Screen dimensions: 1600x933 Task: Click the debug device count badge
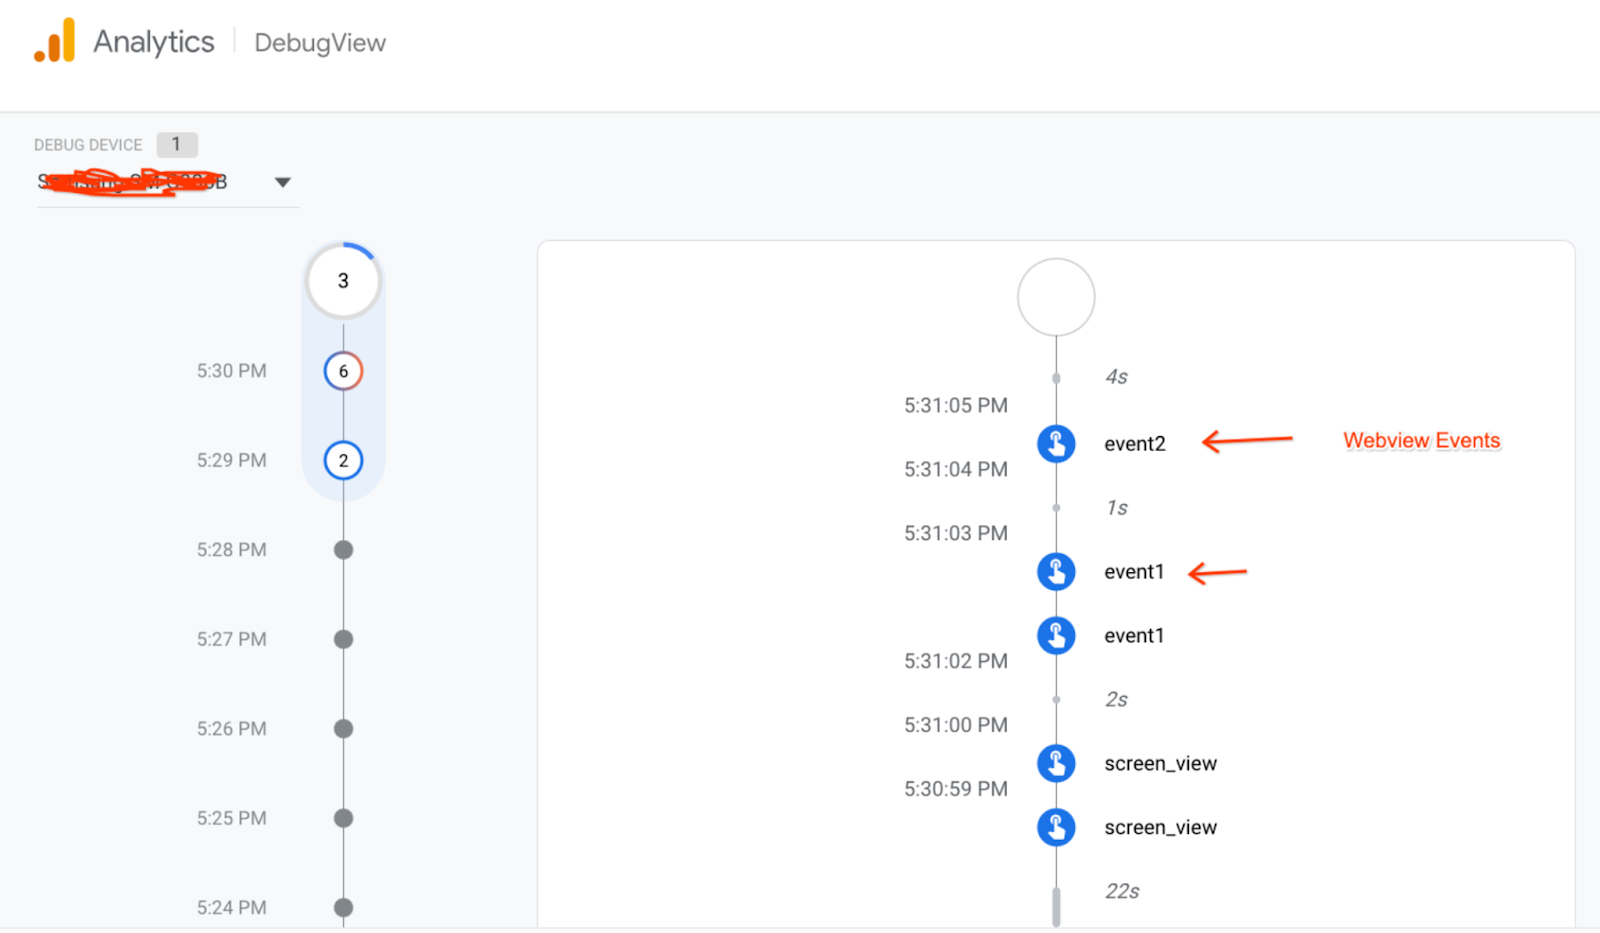click(x=177, y=144)
